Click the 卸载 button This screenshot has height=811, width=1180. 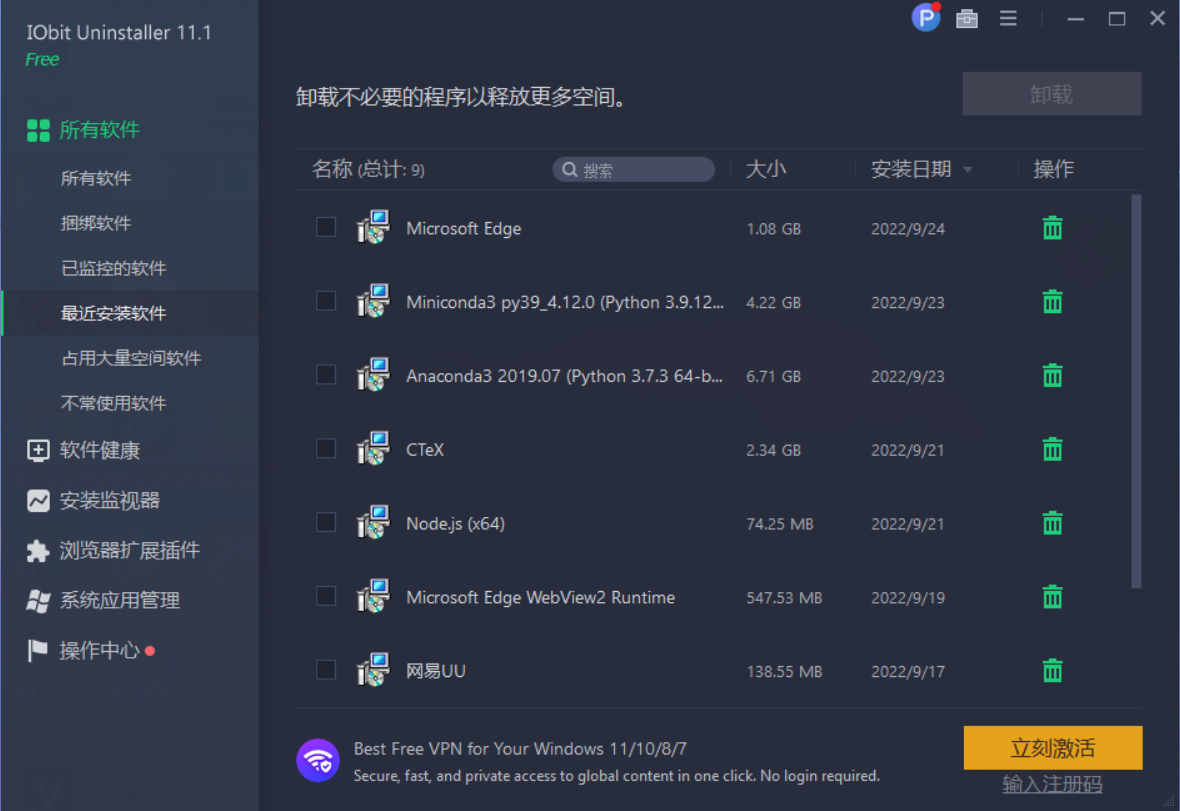[x=1051, y=94]
